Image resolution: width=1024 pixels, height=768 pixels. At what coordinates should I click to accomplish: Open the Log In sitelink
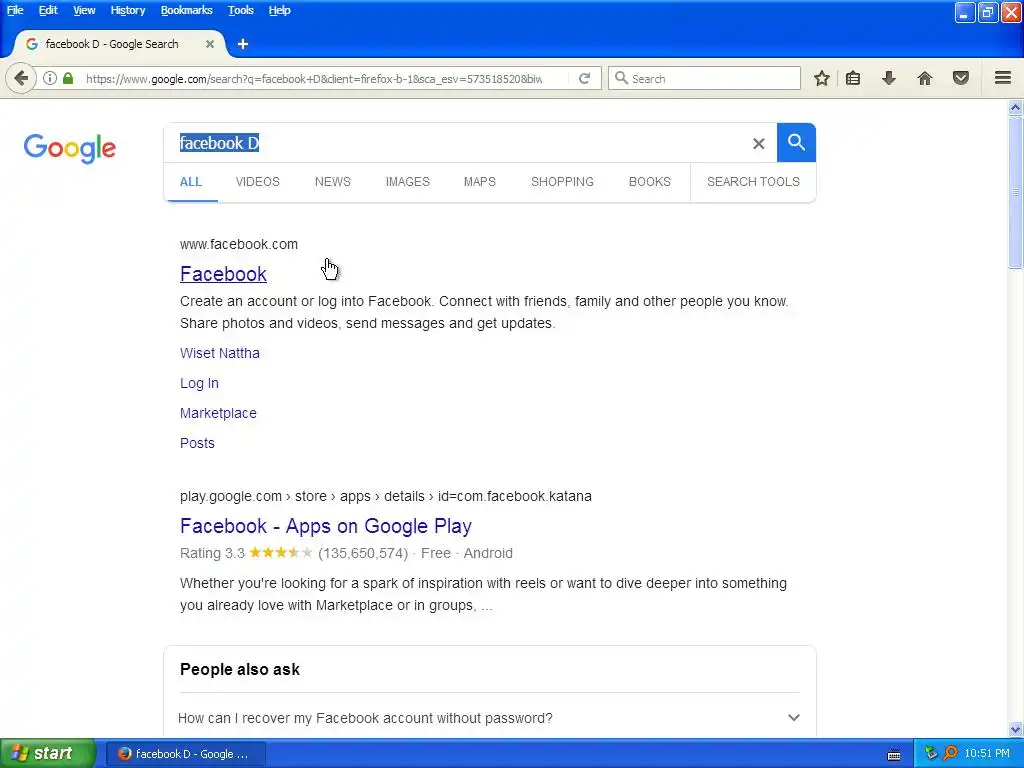point(199,383)
